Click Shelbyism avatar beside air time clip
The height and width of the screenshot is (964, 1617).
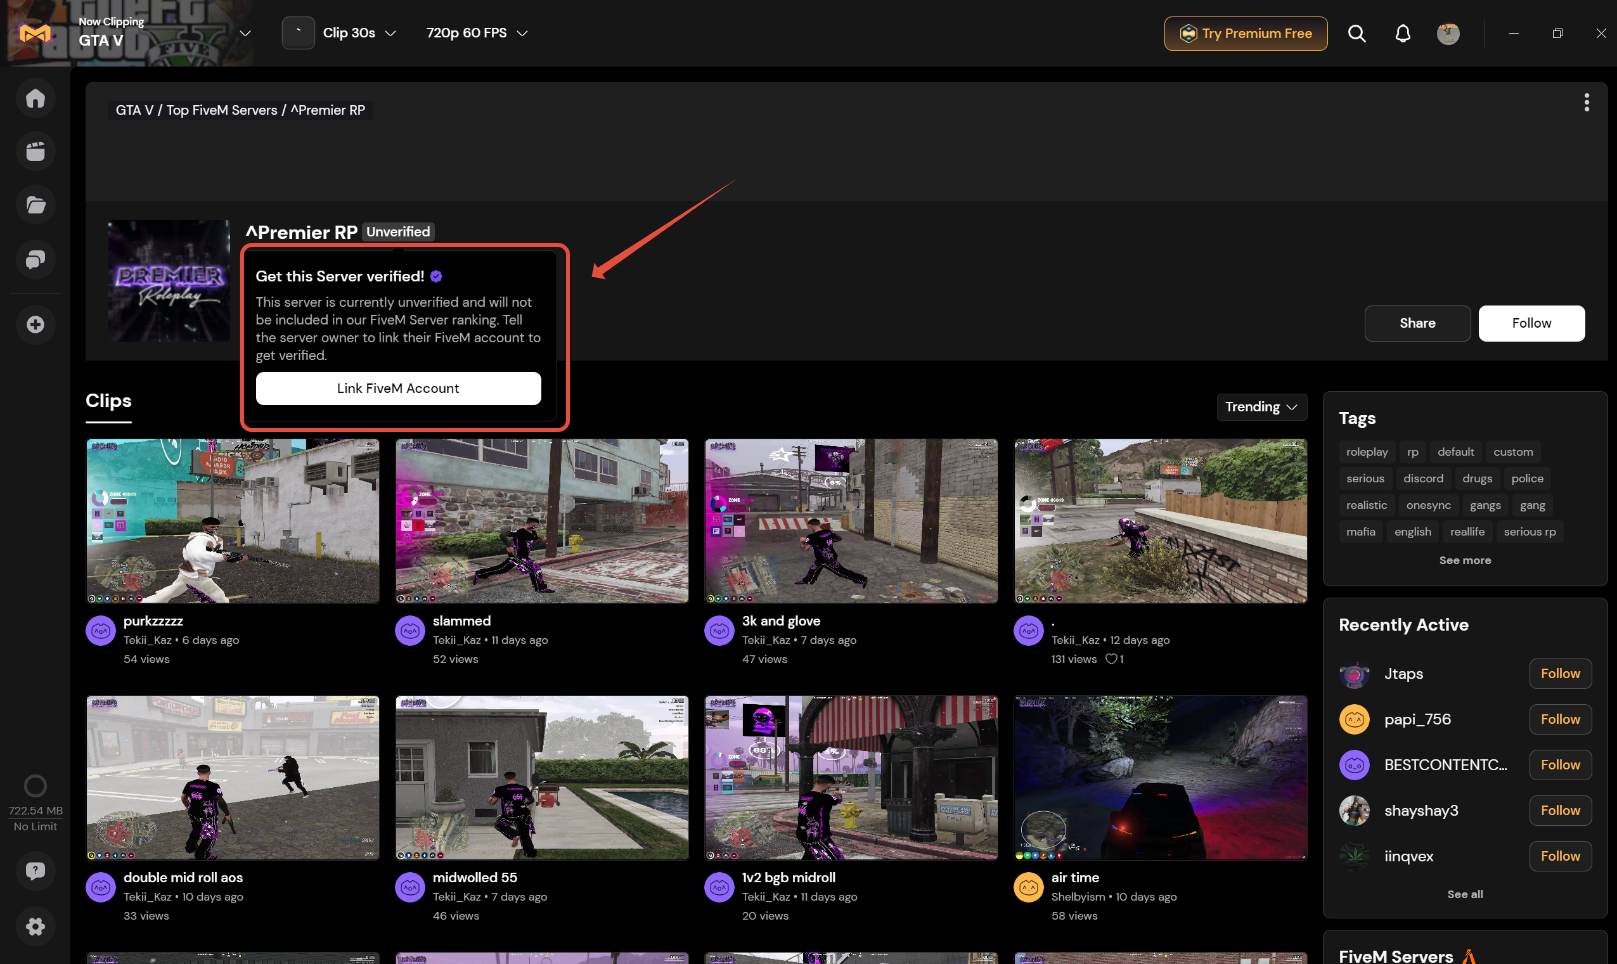(1029, 887)
